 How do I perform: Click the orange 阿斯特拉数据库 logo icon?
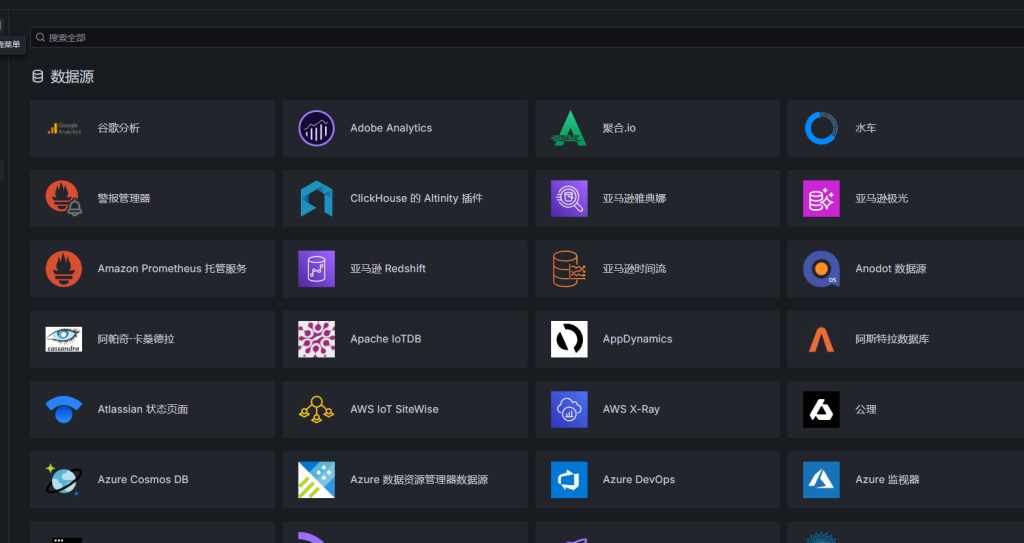pyautogui.click(x=821, y=340)
